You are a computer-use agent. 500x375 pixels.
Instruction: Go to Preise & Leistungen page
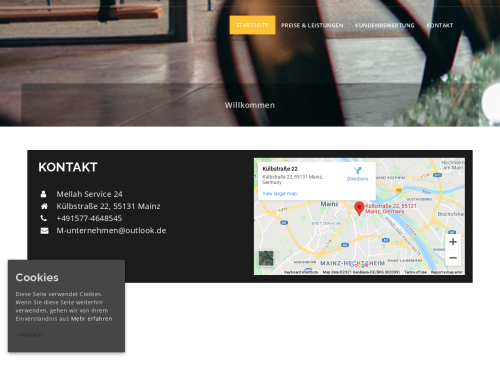(x=312, y=25)
